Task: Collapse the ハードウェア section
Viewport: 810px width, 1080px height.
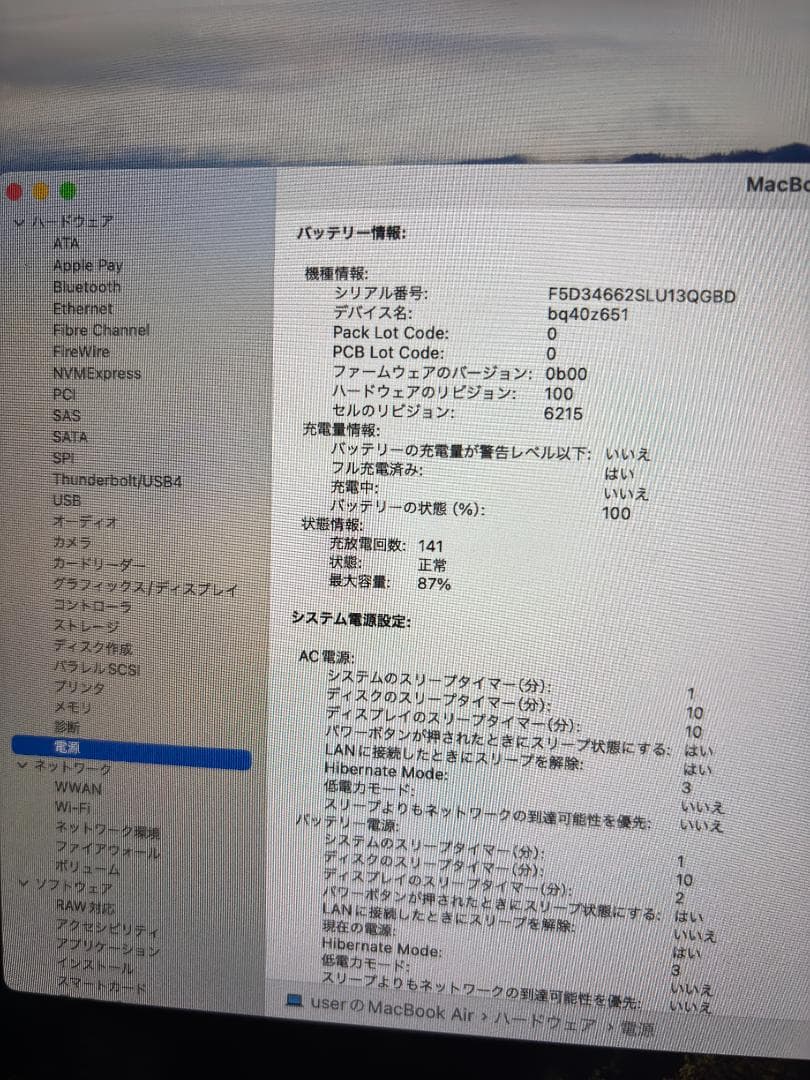Action: point(19,222)
